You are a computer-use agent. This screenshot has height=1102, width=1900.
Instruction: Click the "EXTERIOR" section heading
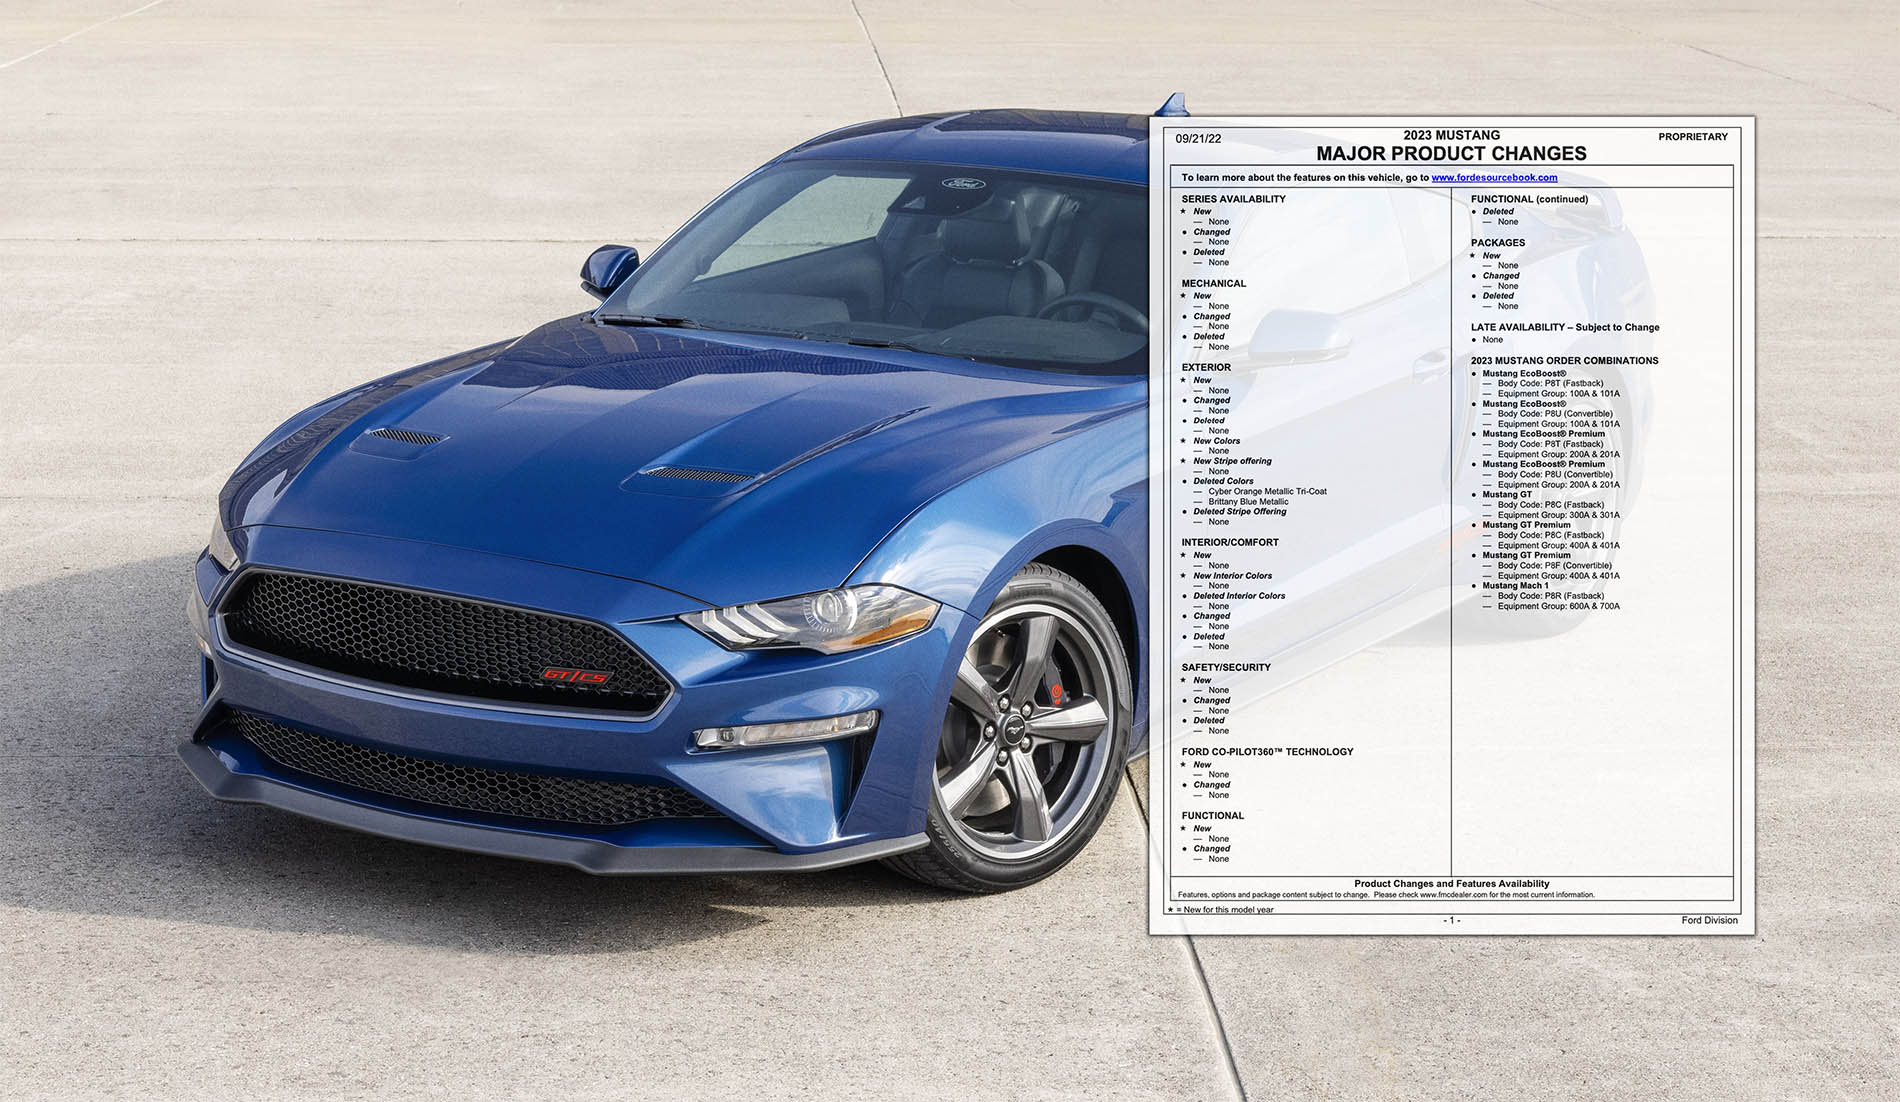(1206, 368)
